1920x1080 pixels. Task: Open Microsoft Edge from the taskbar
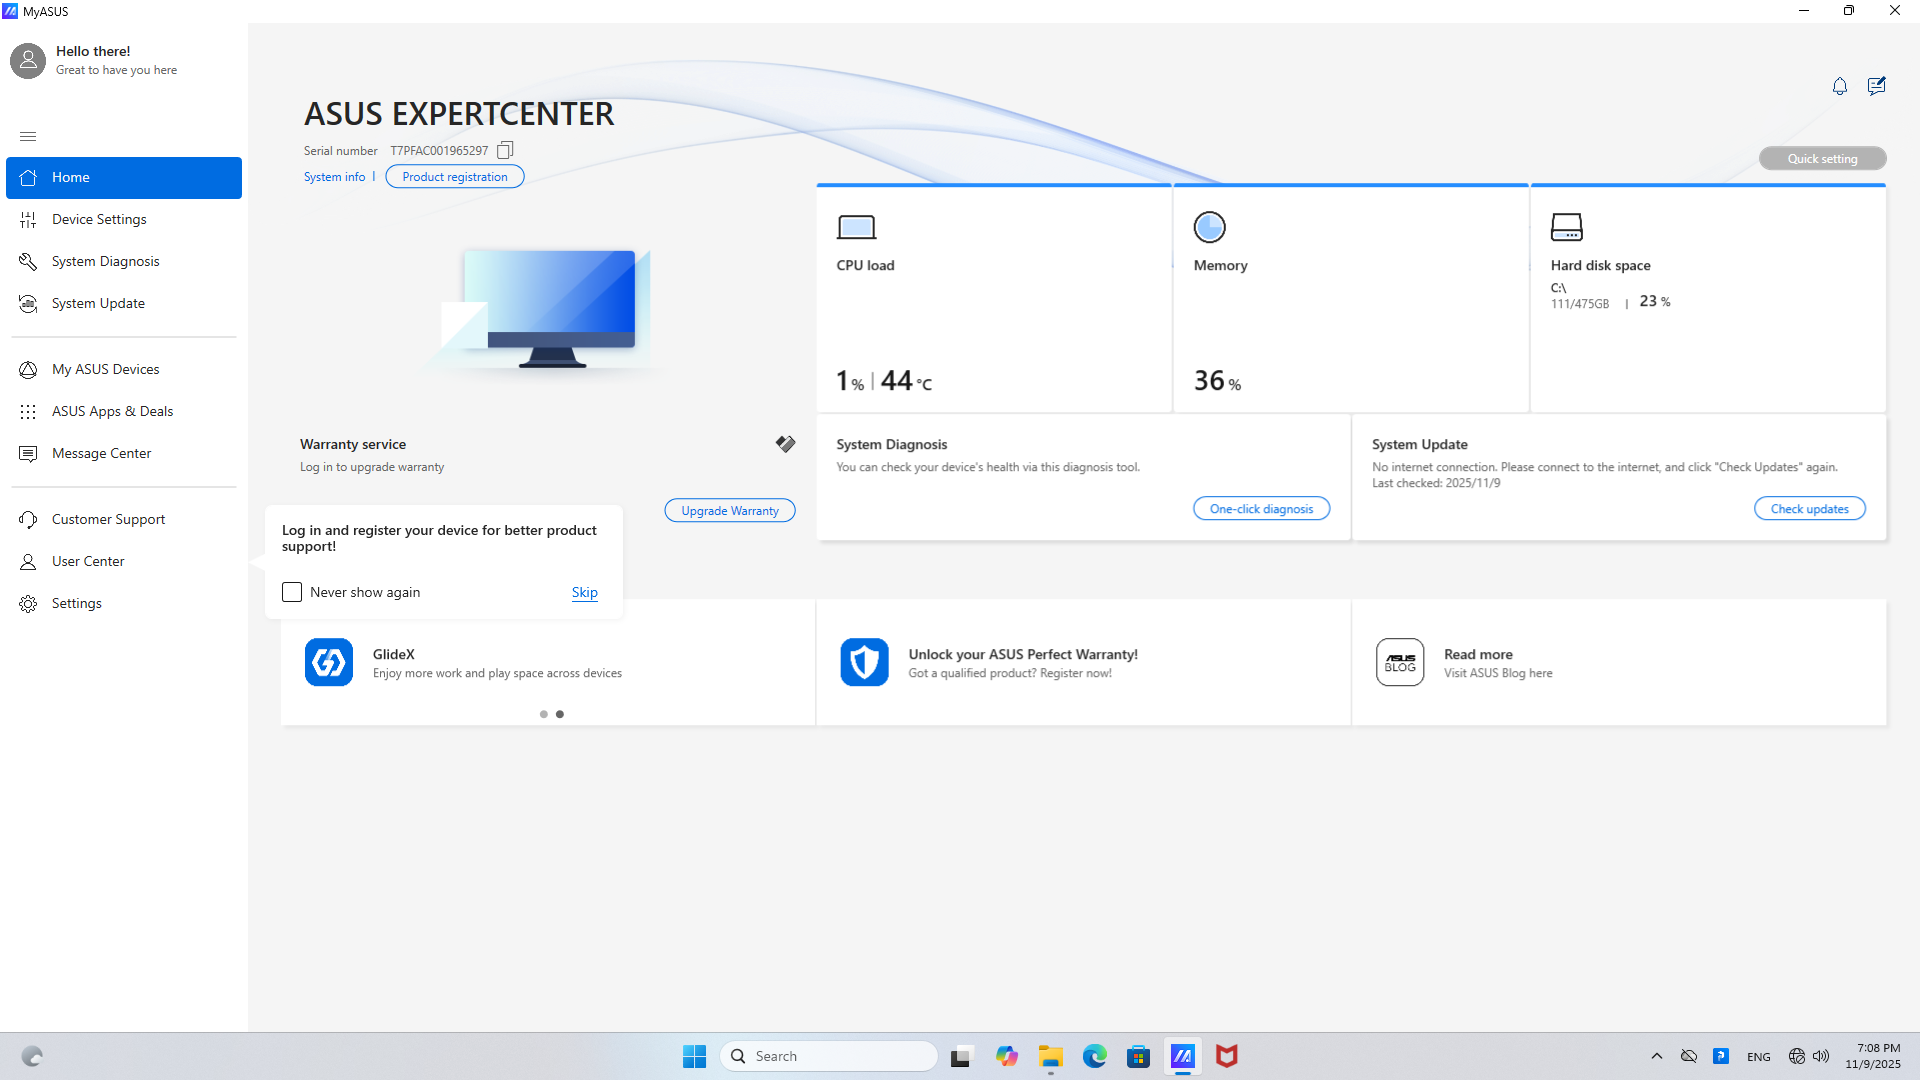(1094, 1056)
